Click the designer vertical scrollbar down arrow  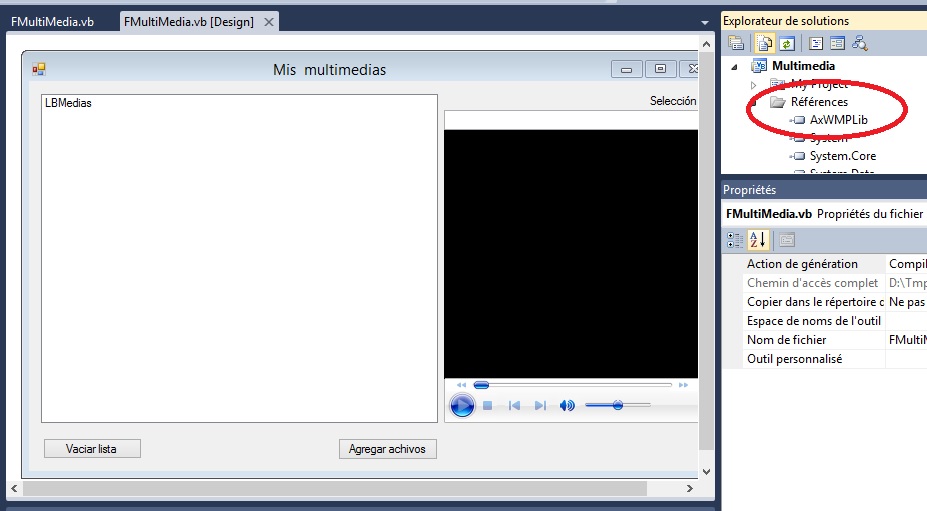(706, 471)
